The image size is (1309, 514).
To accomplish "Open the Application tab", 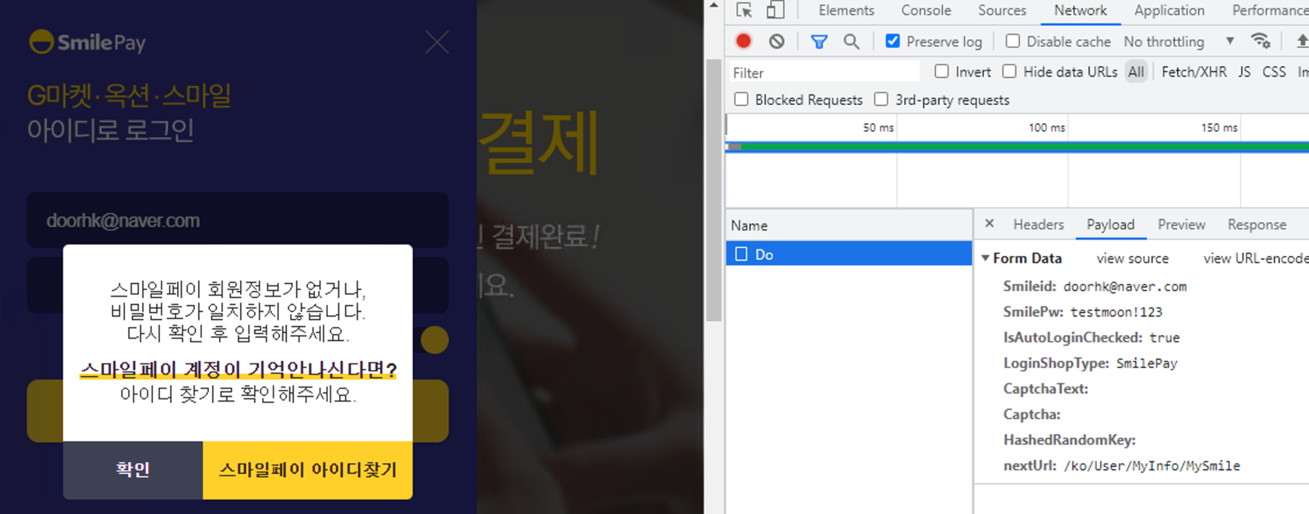I will 1169,10.
